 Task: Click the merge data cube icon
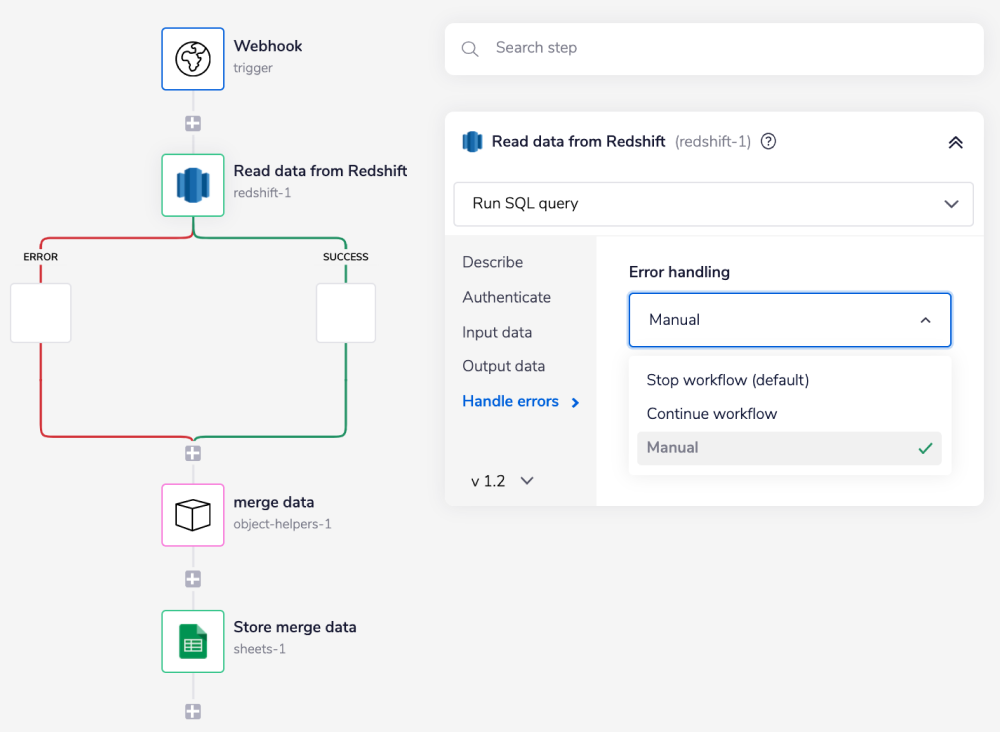[x=193, y=515]
